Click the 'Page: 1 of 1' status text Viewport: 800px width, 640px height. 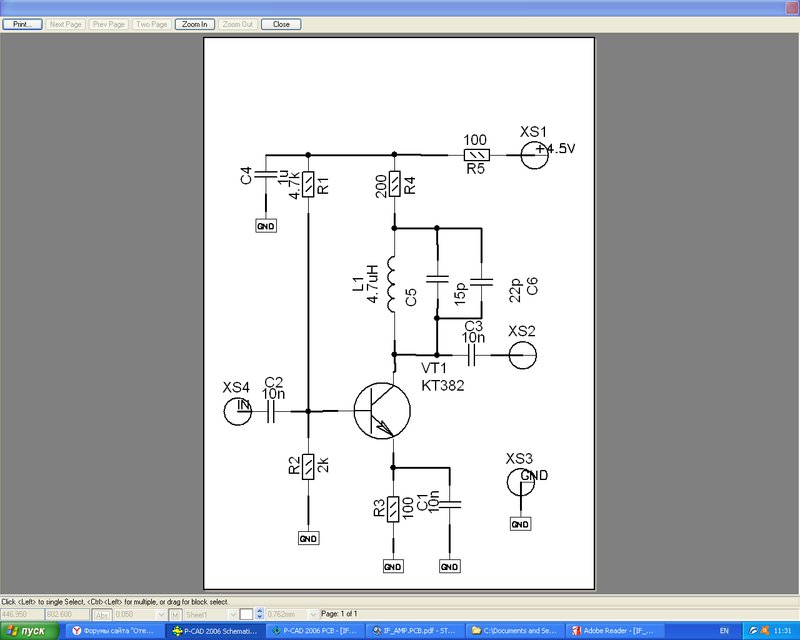click(x=339, y=614)
